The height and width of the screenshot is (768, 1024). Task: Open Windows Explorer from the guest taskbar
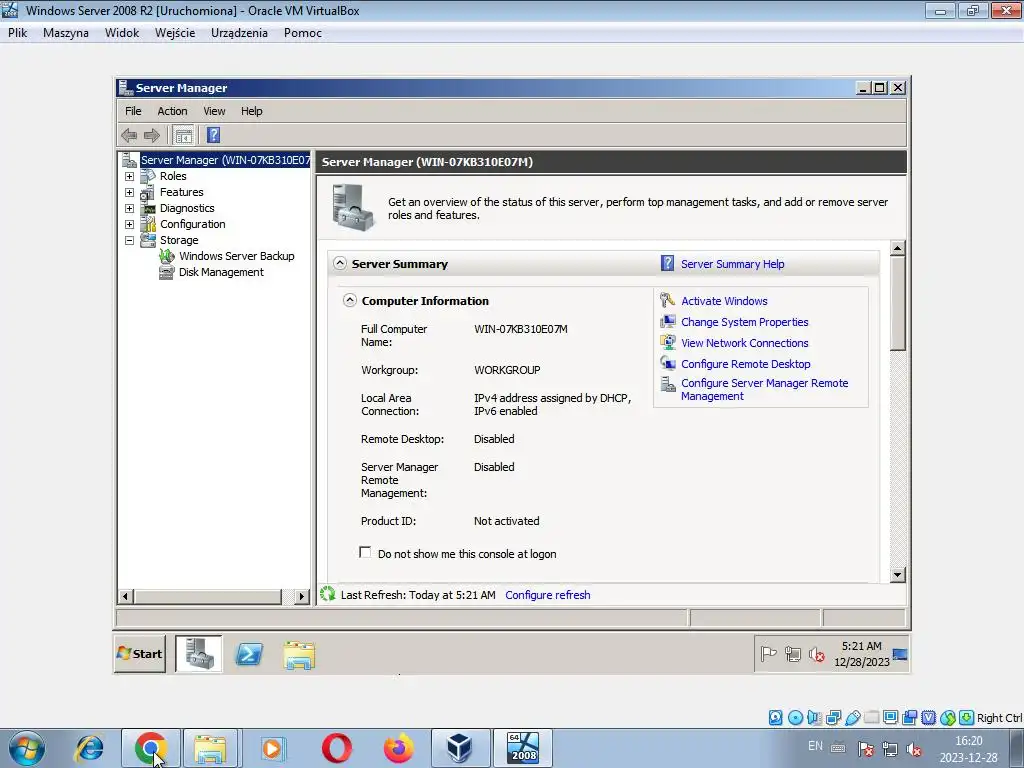(299, 655)
